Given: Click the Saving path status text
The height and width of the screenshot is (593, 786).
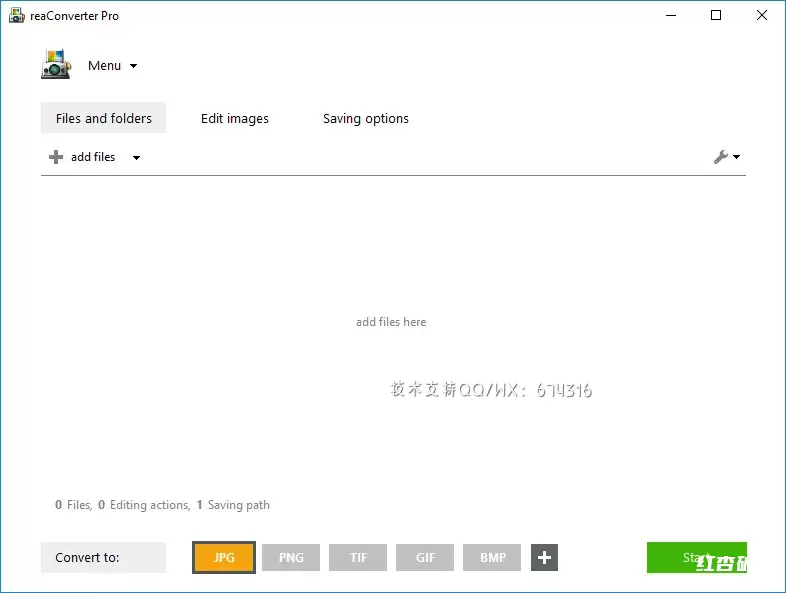Looking at the screenshot, I should click(233, 505).
